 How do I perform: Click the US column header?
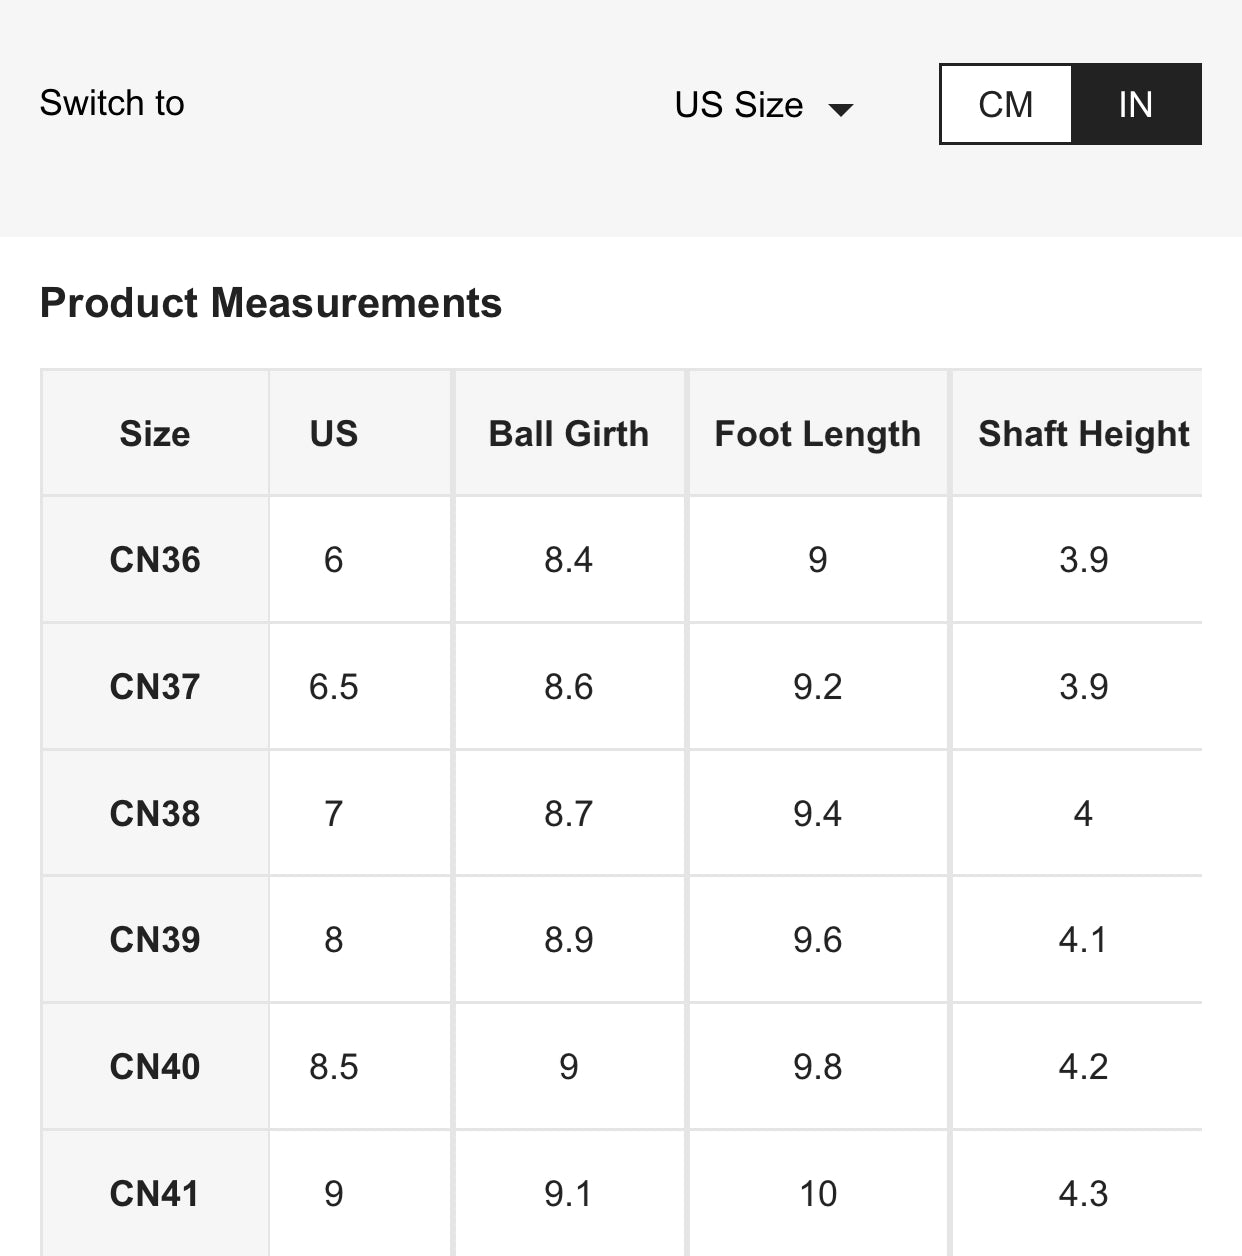[x=333, y=434]
